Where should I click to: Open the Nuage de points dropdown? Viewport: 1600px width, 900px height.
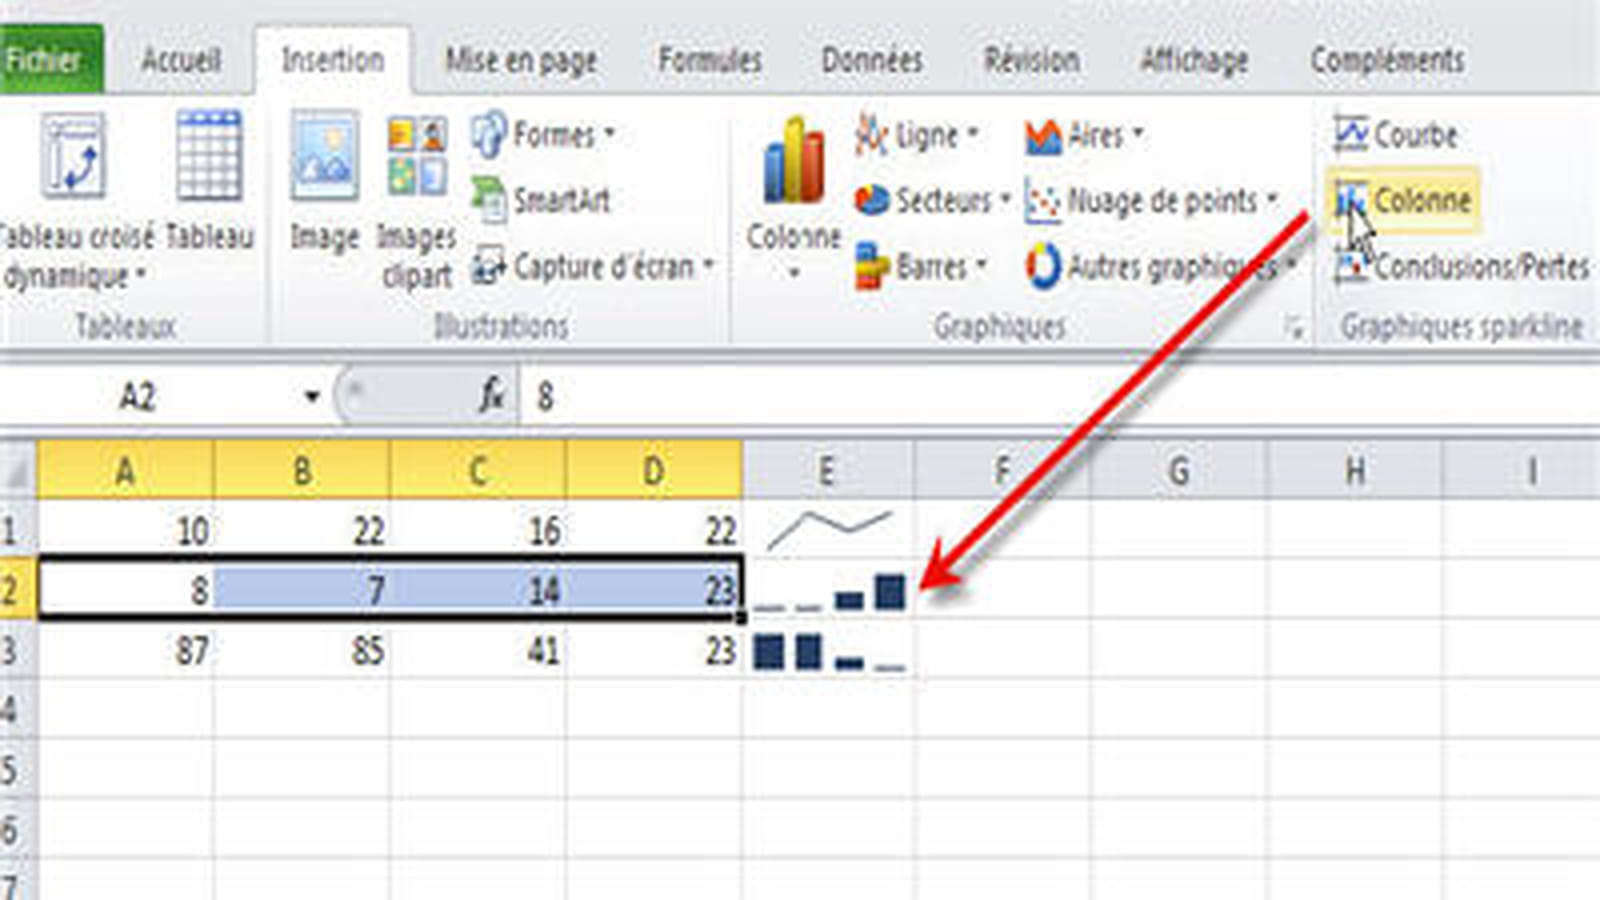pyautogui.click(x=1152, y=200)
